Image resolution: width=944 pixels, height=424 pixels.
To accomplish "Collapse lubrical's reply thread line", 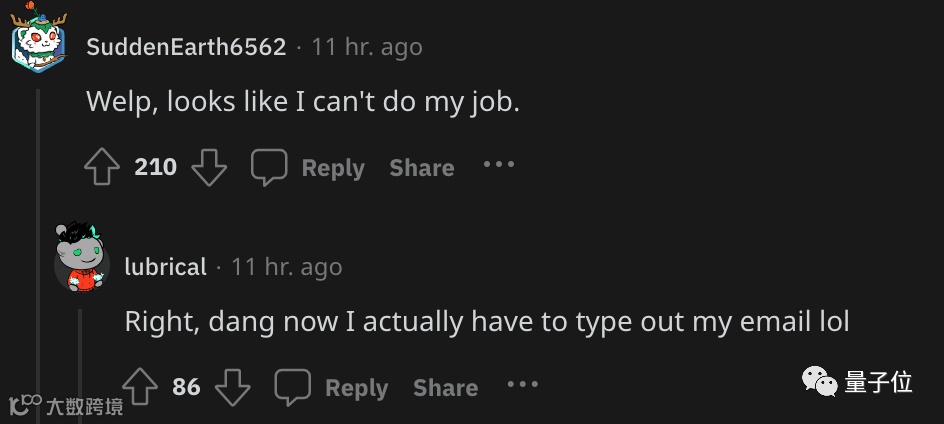I will (x=81, y=360).
